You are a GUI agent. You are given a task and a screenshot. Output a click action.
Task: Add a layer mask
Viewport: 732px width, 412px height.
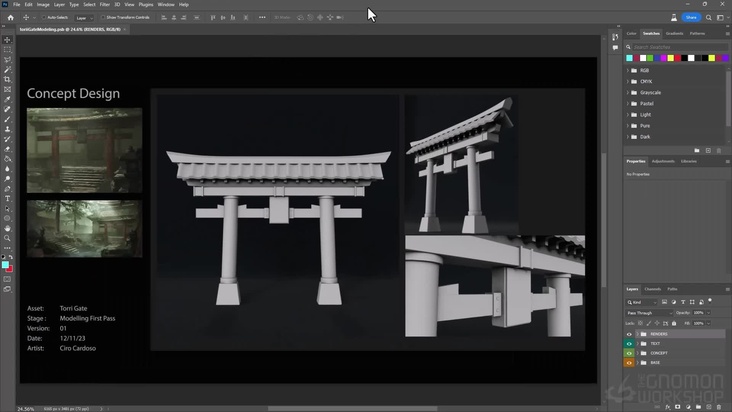[677, 407]
